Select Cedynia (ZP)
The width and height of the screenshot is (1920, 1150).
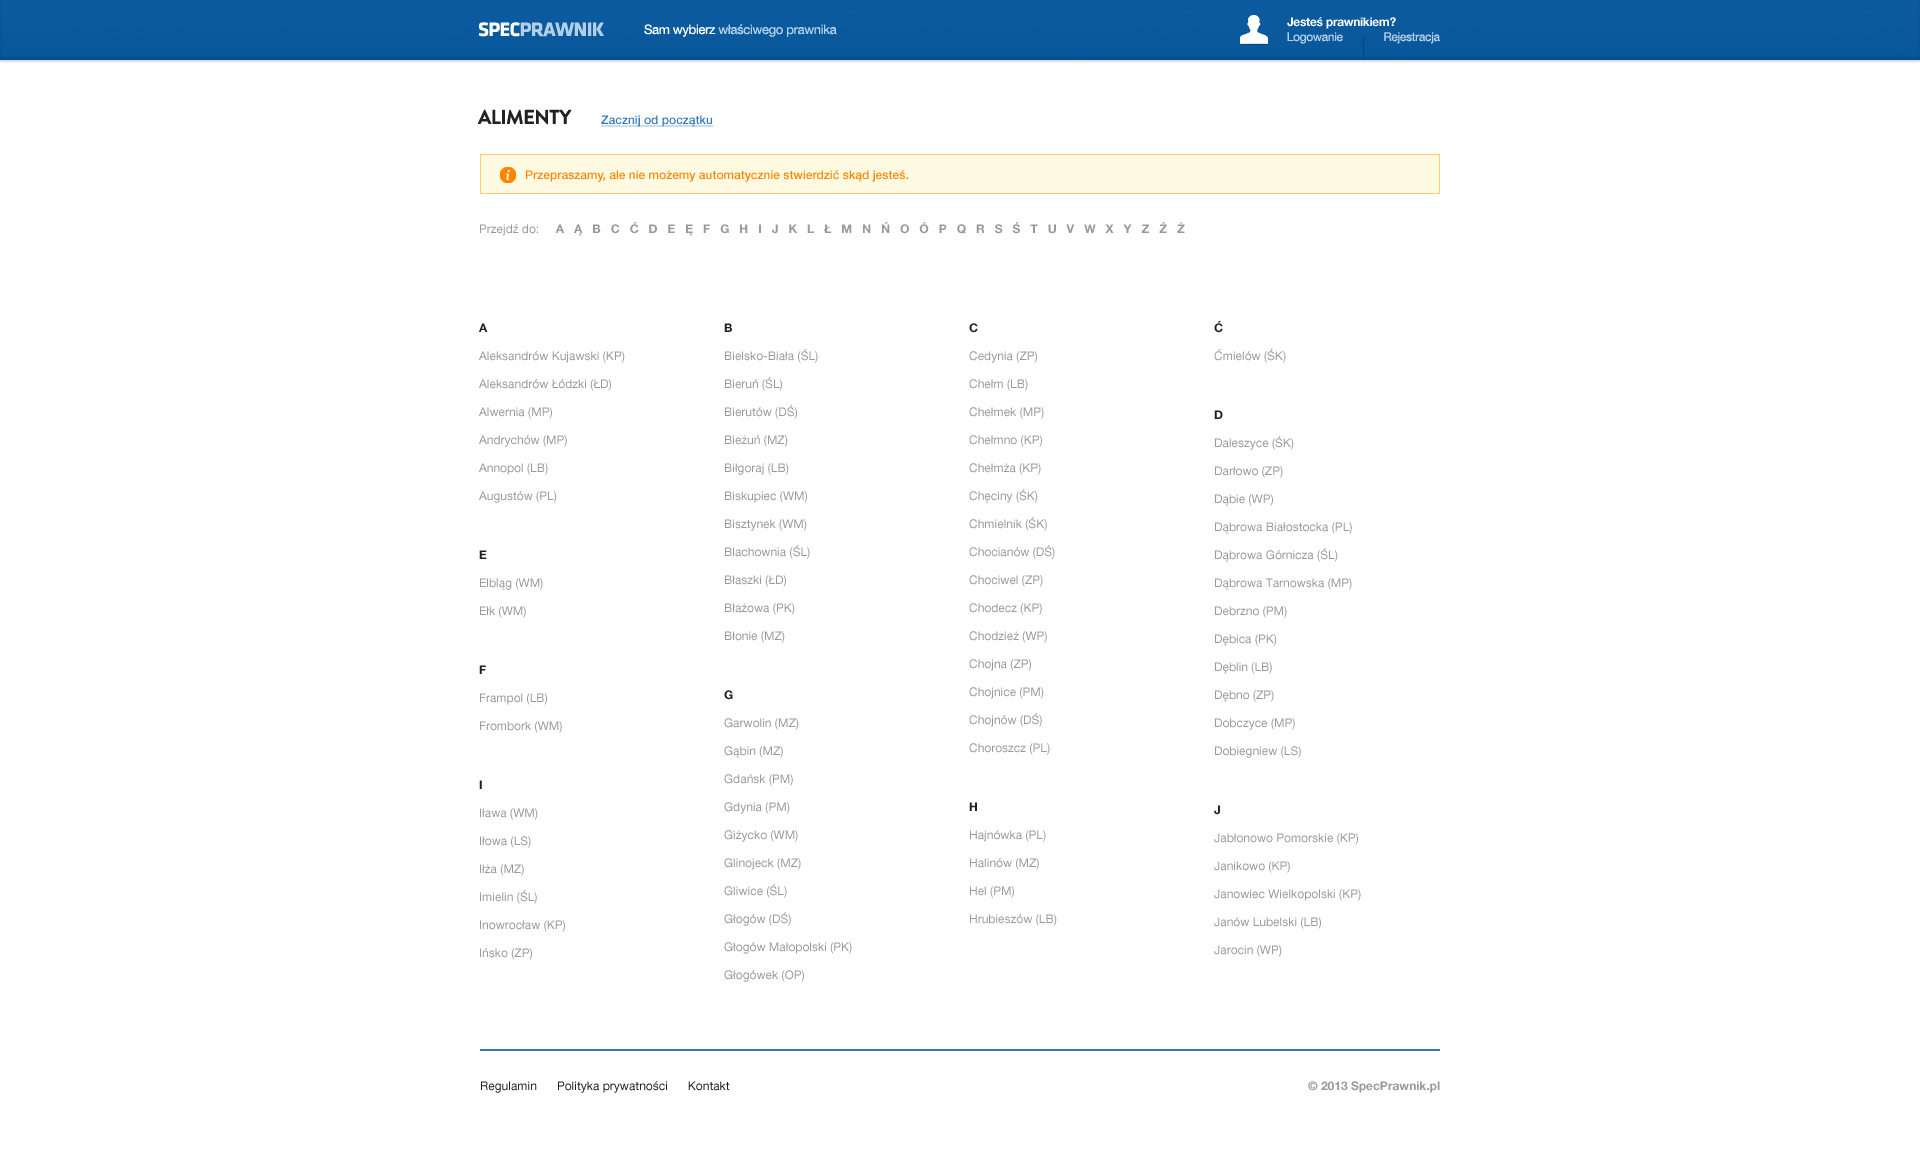pos(1004,356)
